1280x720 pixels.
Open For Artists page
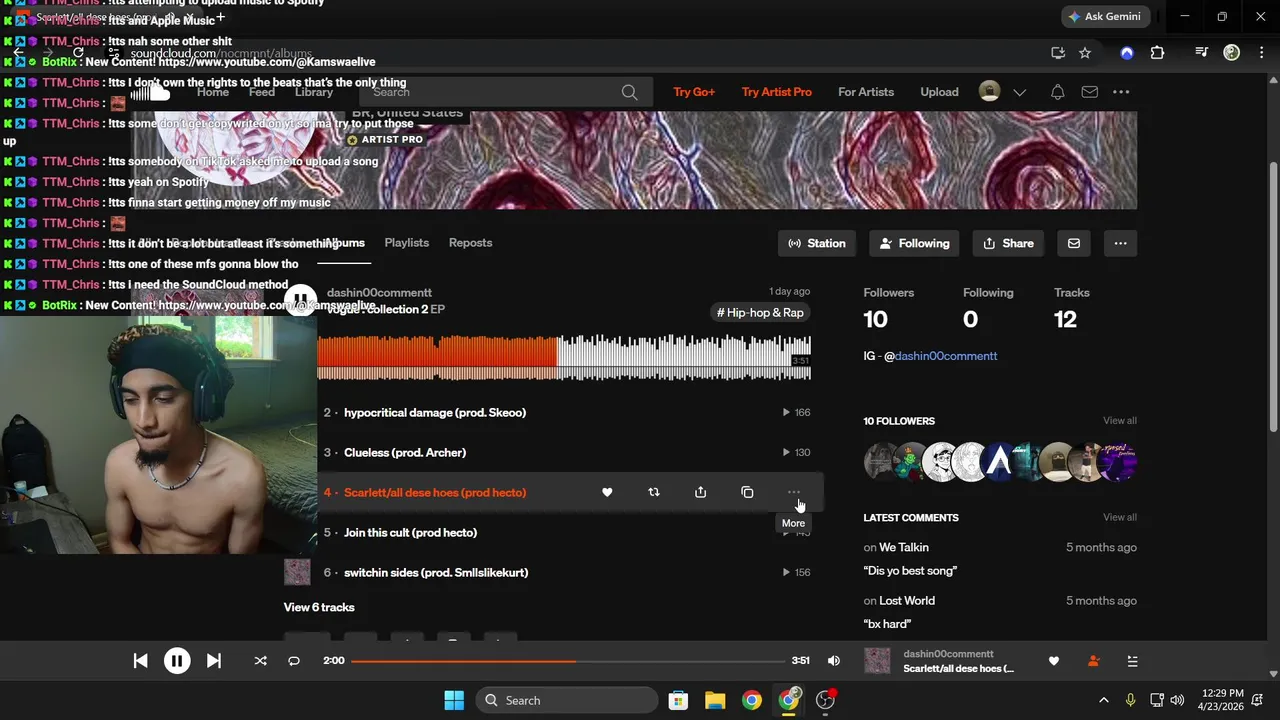[866, 92]
